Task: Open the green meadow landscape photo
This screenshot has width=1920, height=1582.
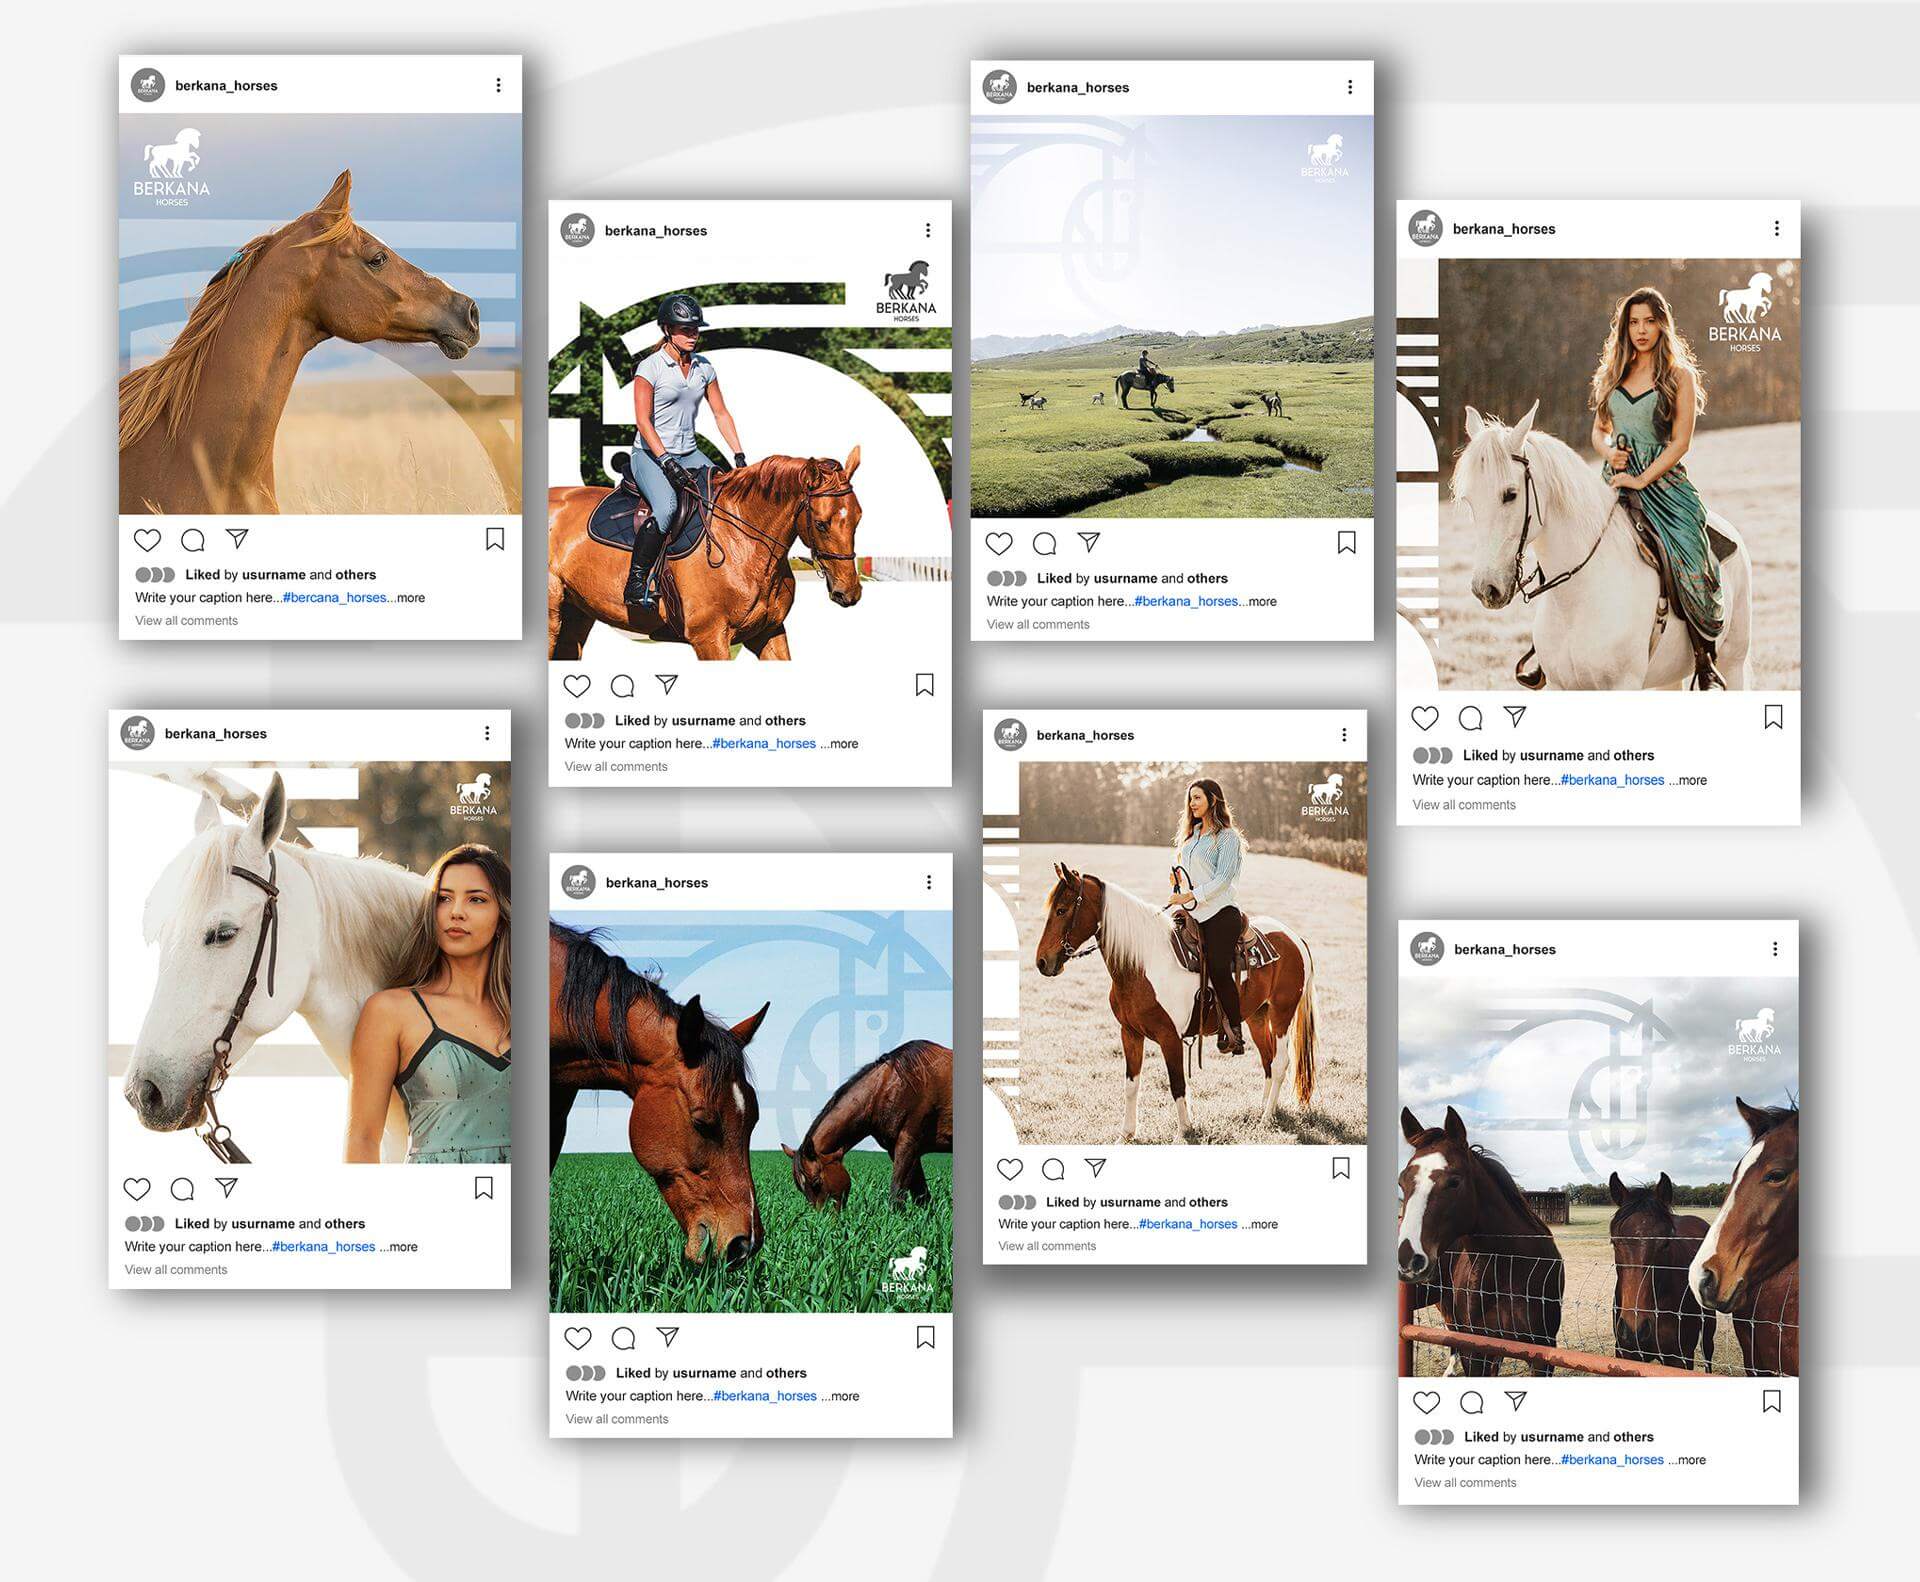Action: (1172, 317)
